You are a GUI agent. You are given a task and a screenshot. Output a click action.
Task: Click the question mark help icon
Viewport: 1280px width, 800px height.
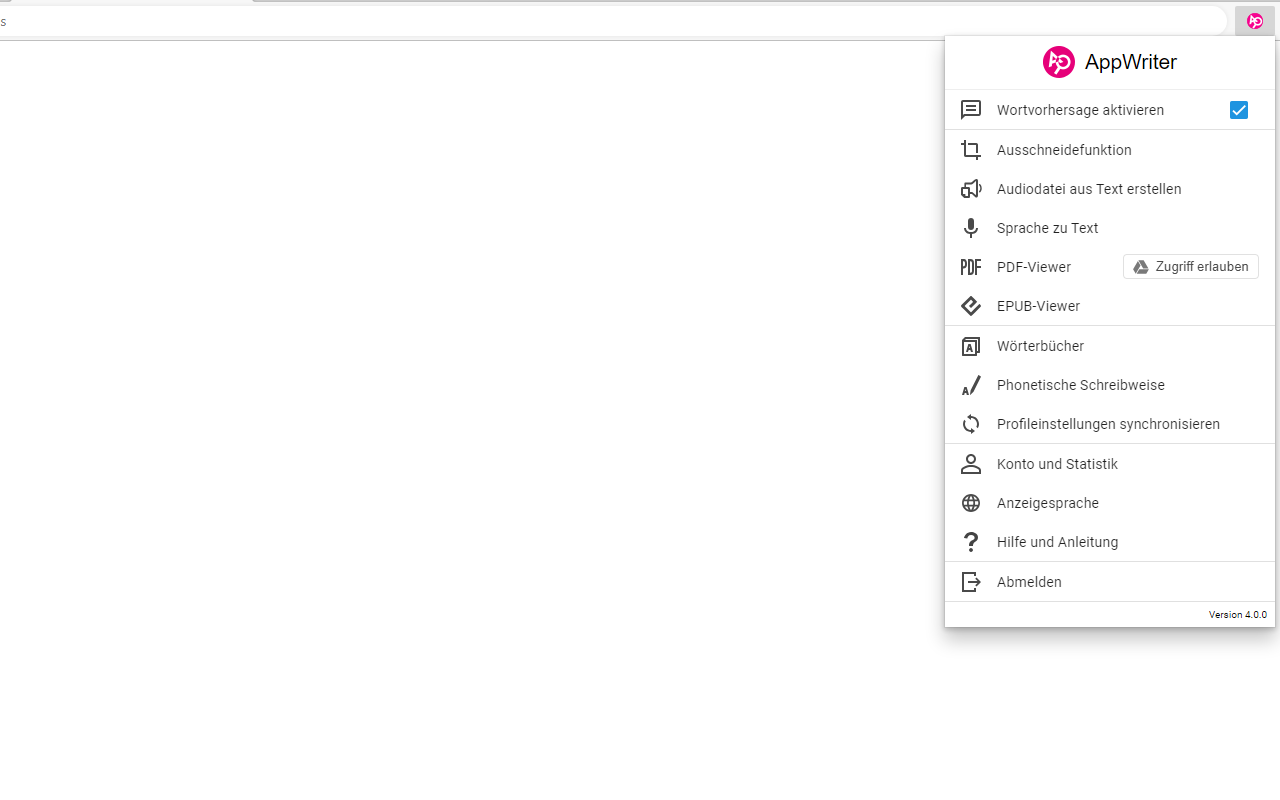click(971, 542)
